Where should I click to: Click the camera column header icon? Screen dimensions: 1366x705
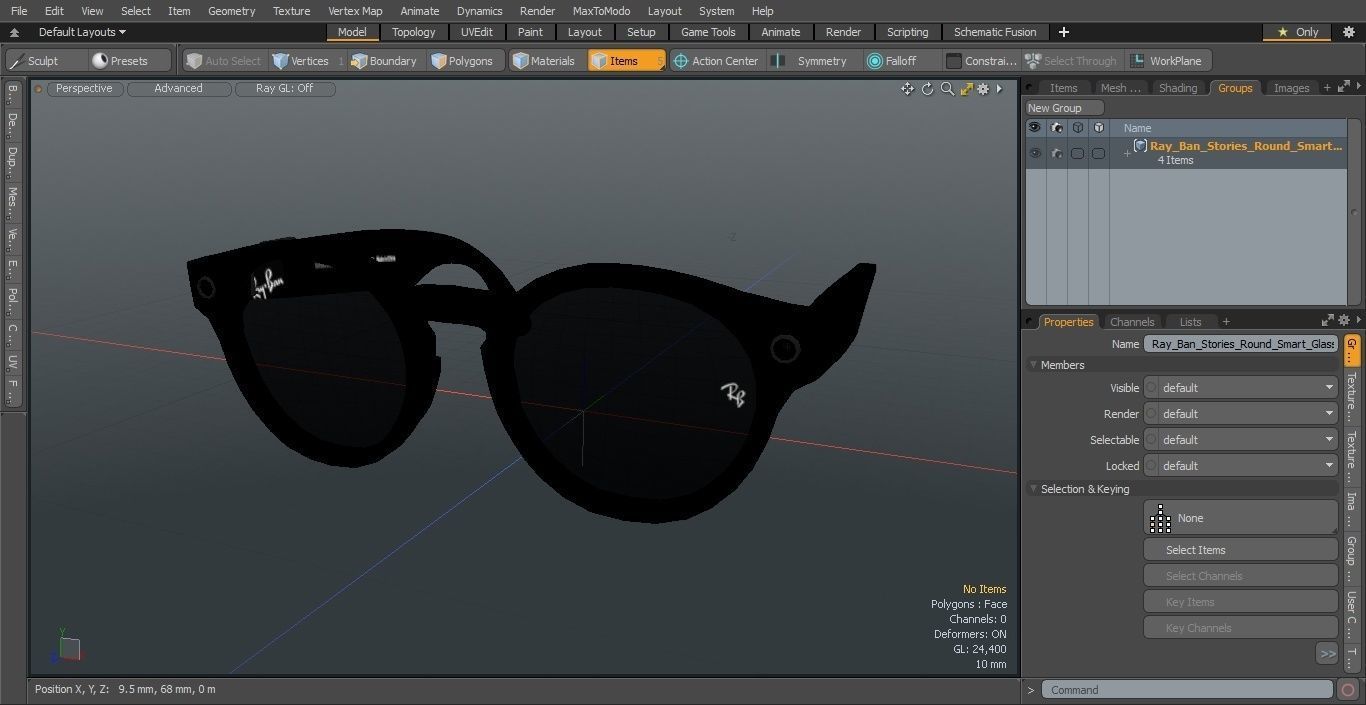1056,128
